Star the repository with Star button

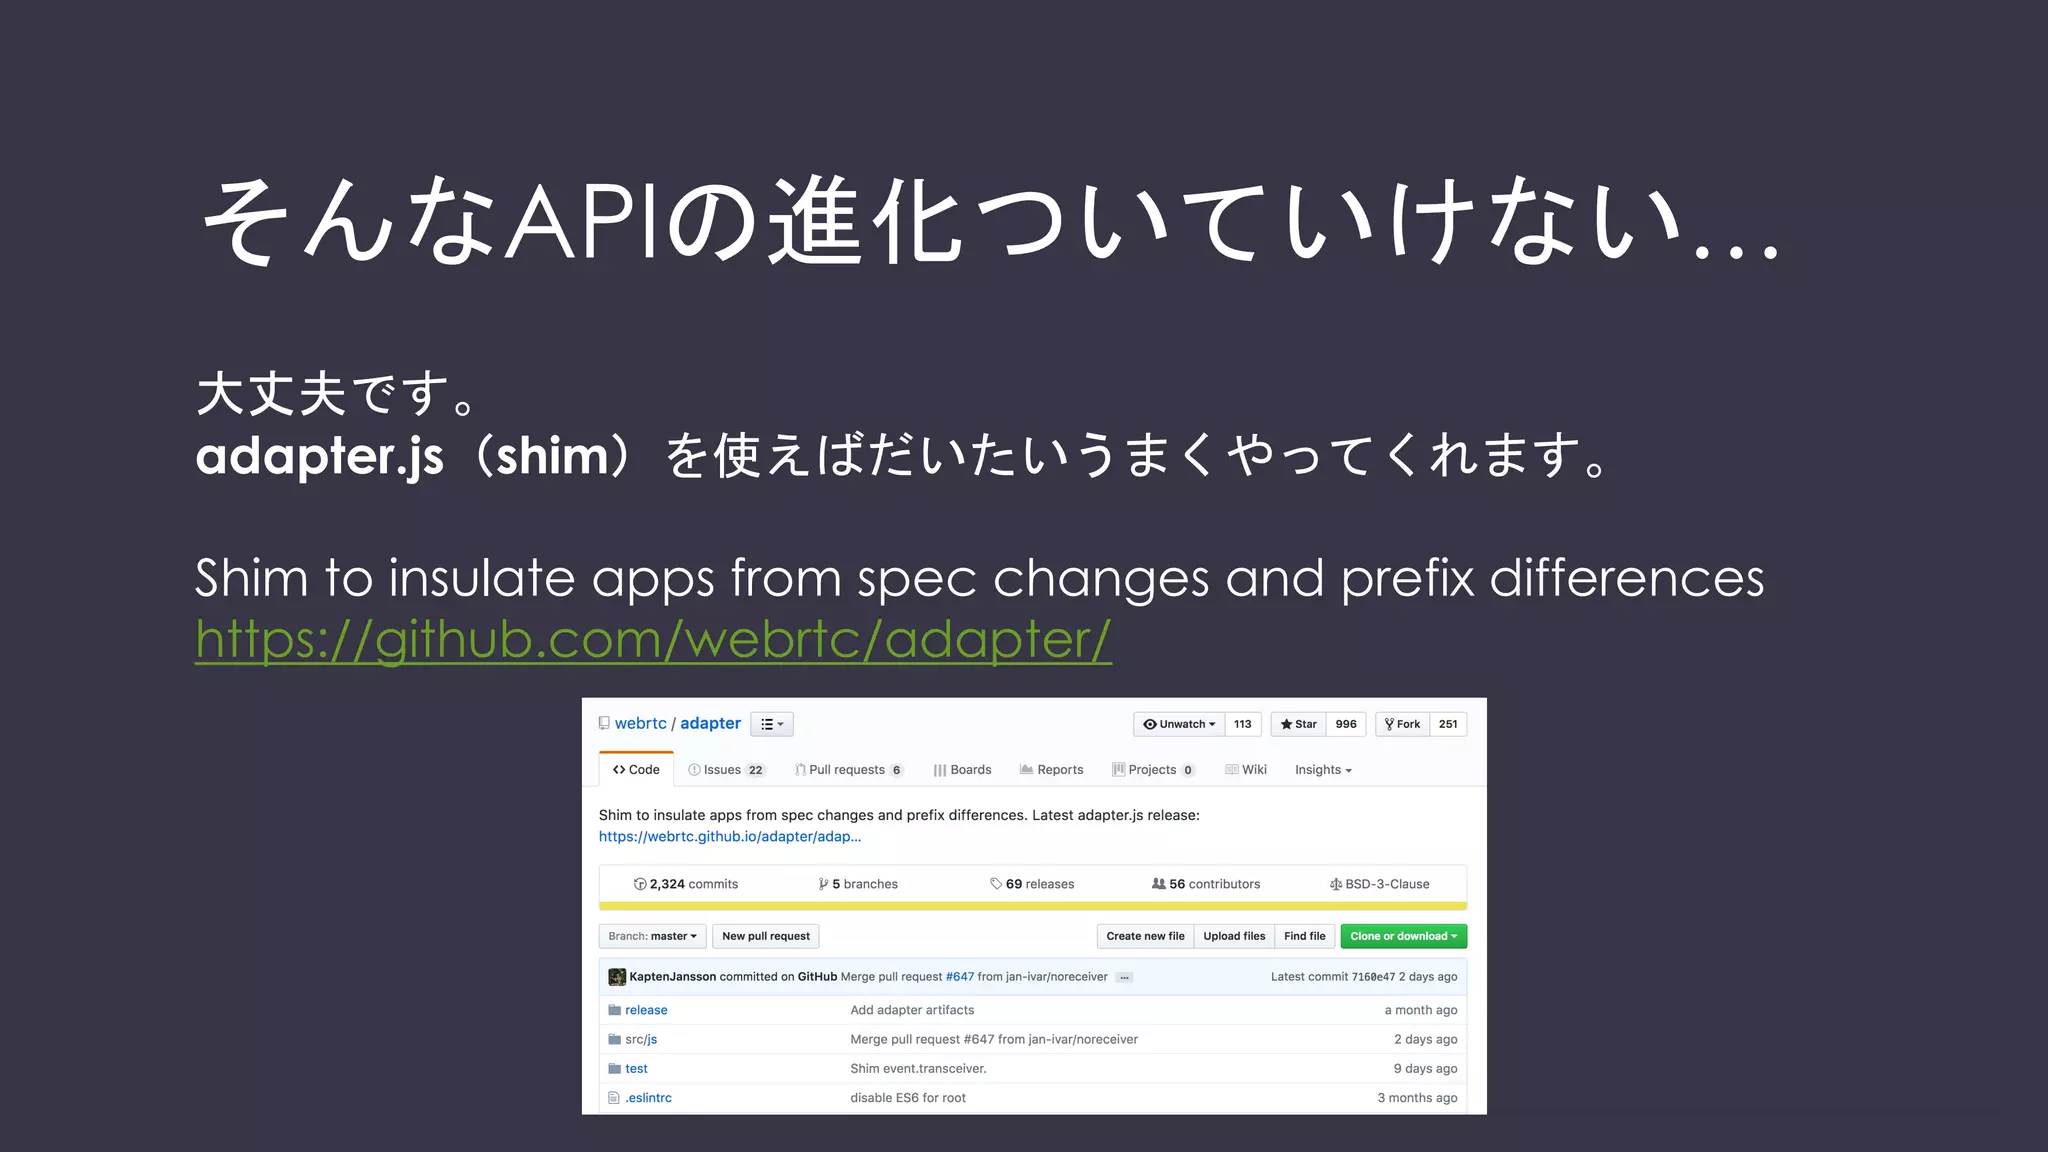click(1298, 724)
